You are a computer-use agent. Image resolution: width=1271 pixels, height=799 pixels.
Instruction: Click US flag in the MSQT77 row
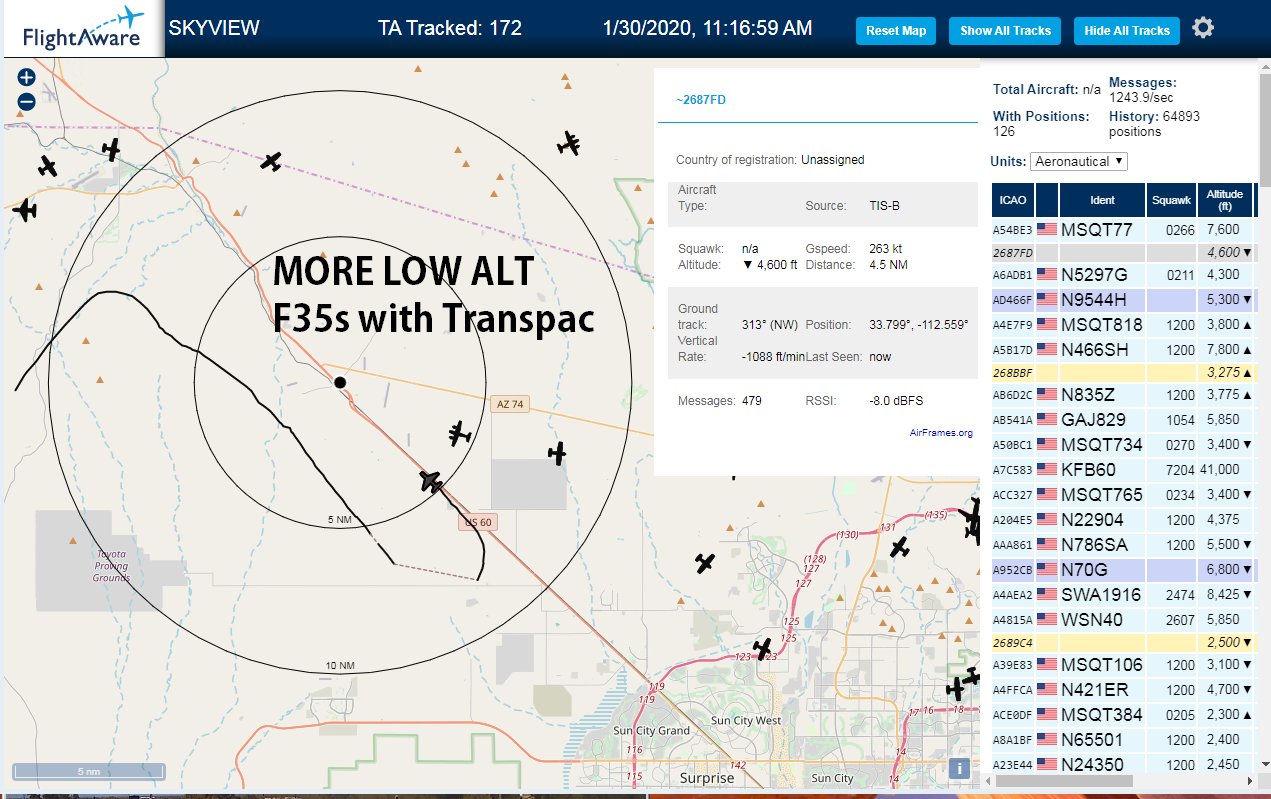tap(1047, 230)
